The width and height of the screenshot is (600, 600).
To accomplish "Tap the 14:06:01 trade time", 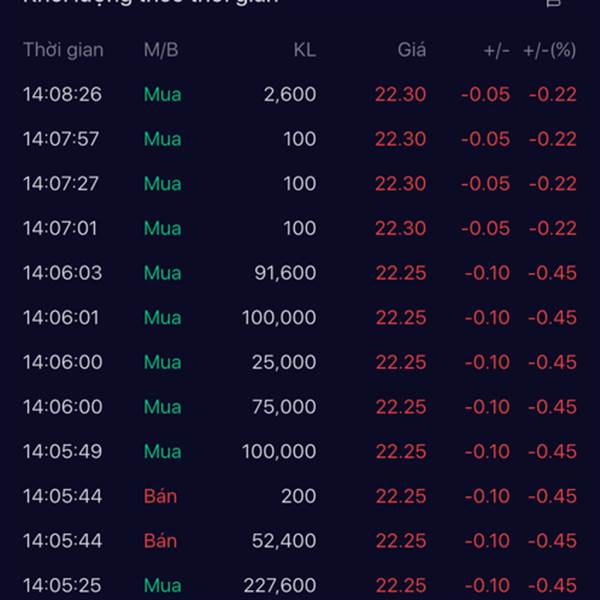I will click(x=62, y=318).
